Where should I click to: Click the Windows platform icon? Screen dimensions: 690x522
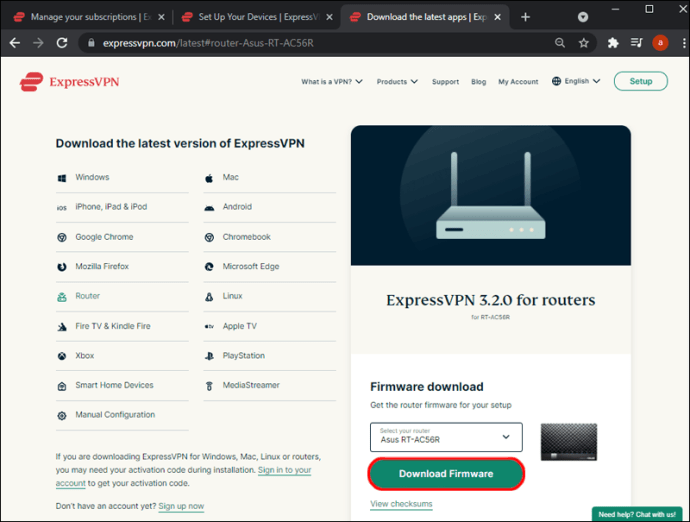[x=62, y=178]
